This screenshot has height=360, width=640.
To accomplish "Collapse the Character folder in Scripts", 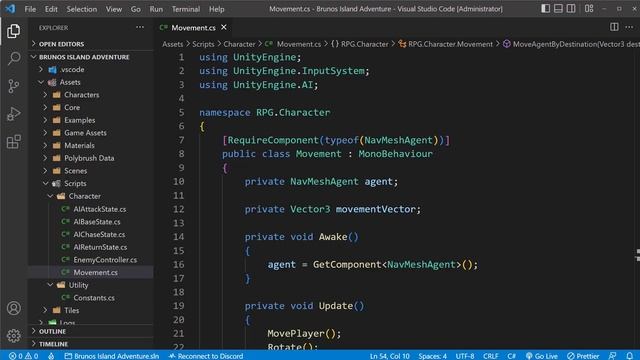I will [91, 196].
